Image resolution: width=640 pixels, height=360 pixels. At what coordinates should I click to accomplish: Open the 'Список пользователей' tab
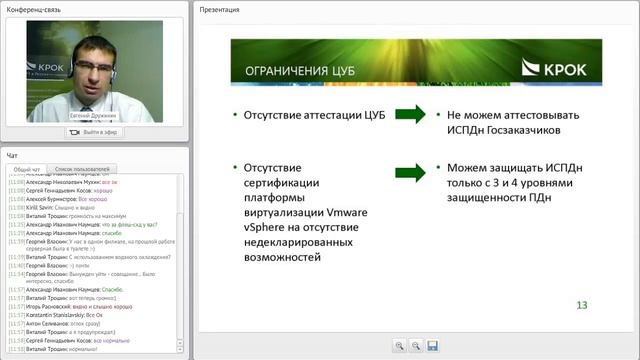pos(82,169)
